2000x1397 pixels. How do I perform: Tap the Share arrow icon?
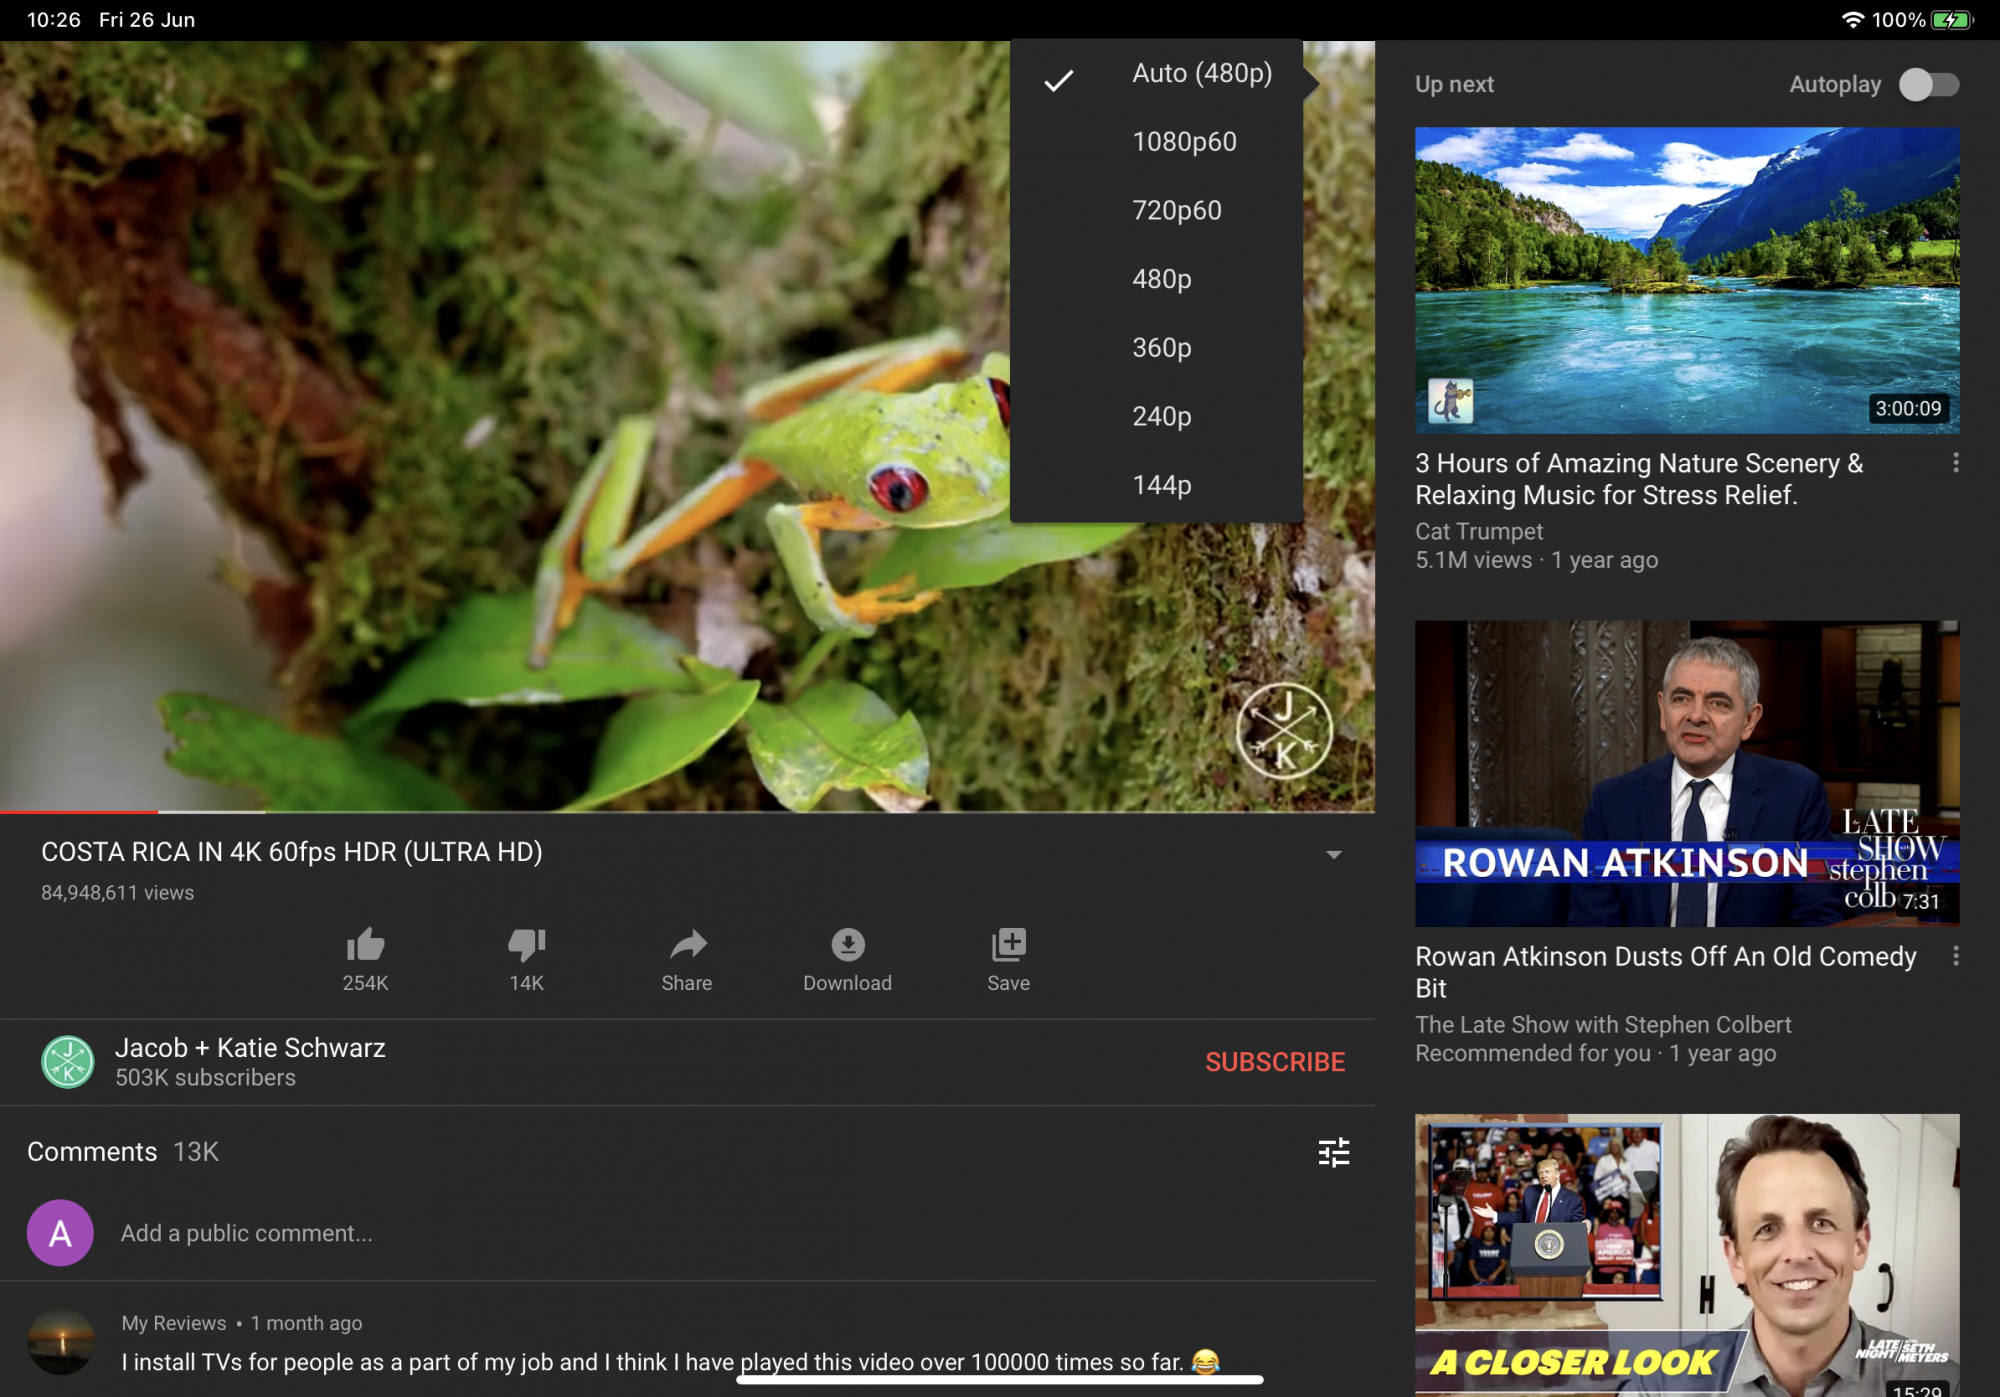tap(687, 945)
